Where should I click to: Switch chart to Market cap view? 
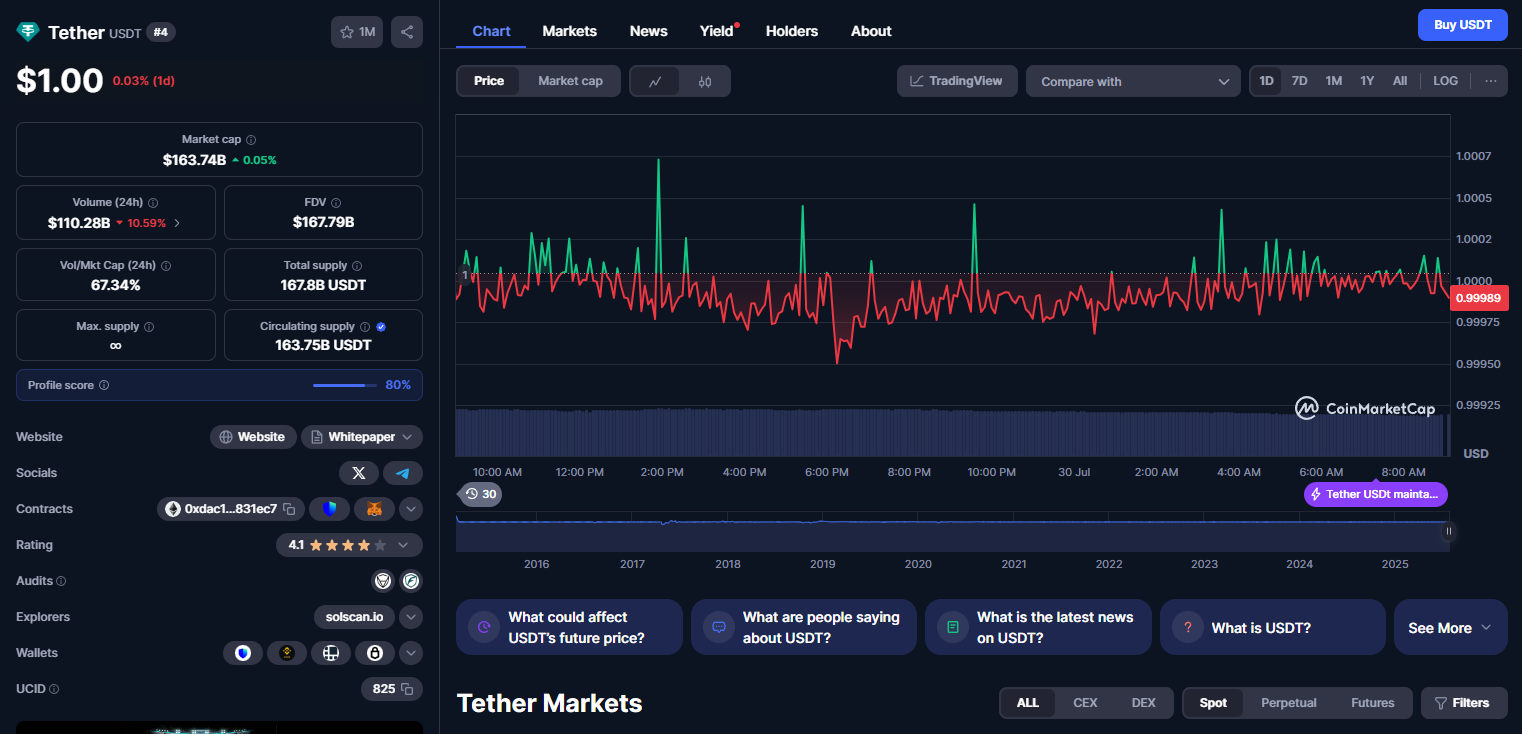[570, 81]
